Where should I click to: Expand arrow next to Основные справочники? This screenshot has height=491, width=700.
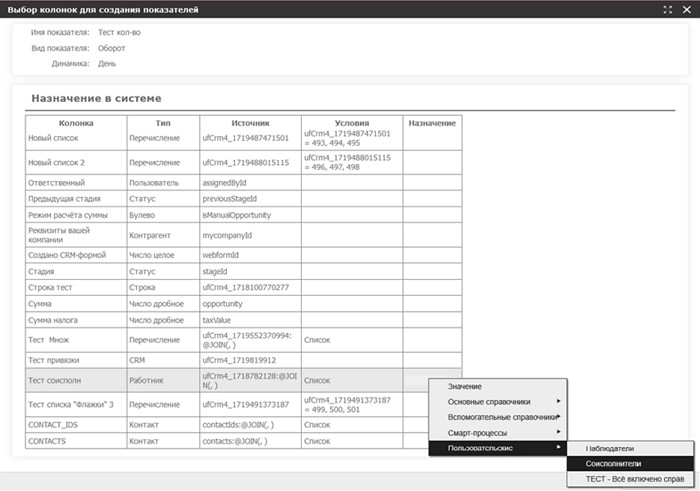pos(558,401)
